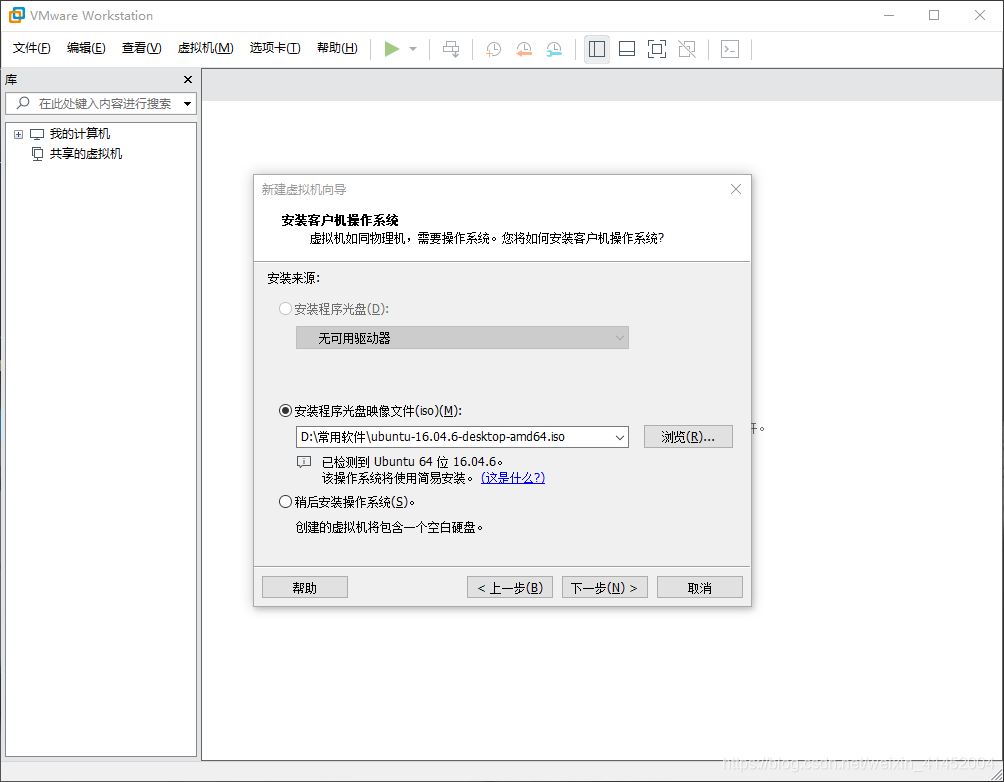Click the Unity mode toolbar icon
Image resolution: width=1004 pixels, height=782 pixels.
[x=686, y=48]
